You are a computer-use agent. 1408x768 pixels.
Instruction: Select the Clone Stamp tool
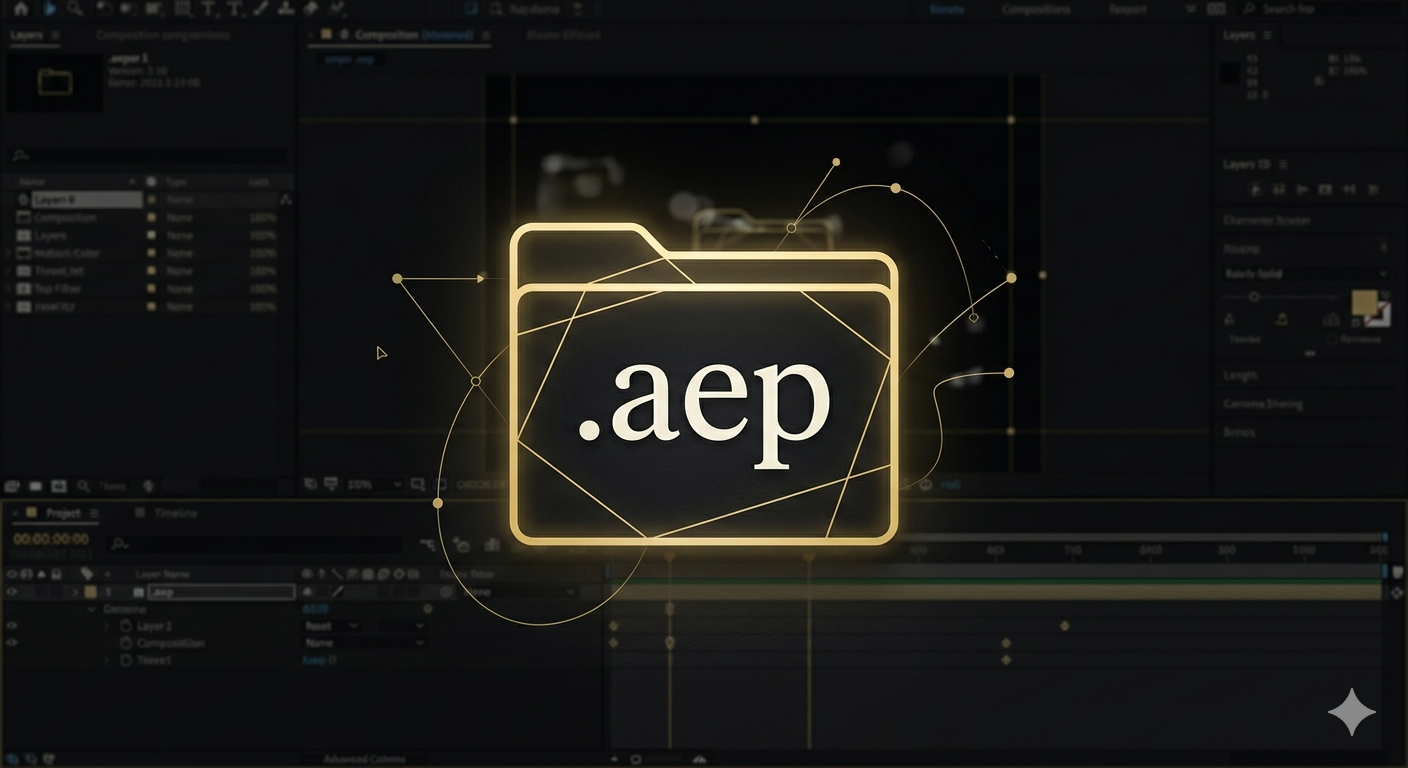(x=286, y=9)
